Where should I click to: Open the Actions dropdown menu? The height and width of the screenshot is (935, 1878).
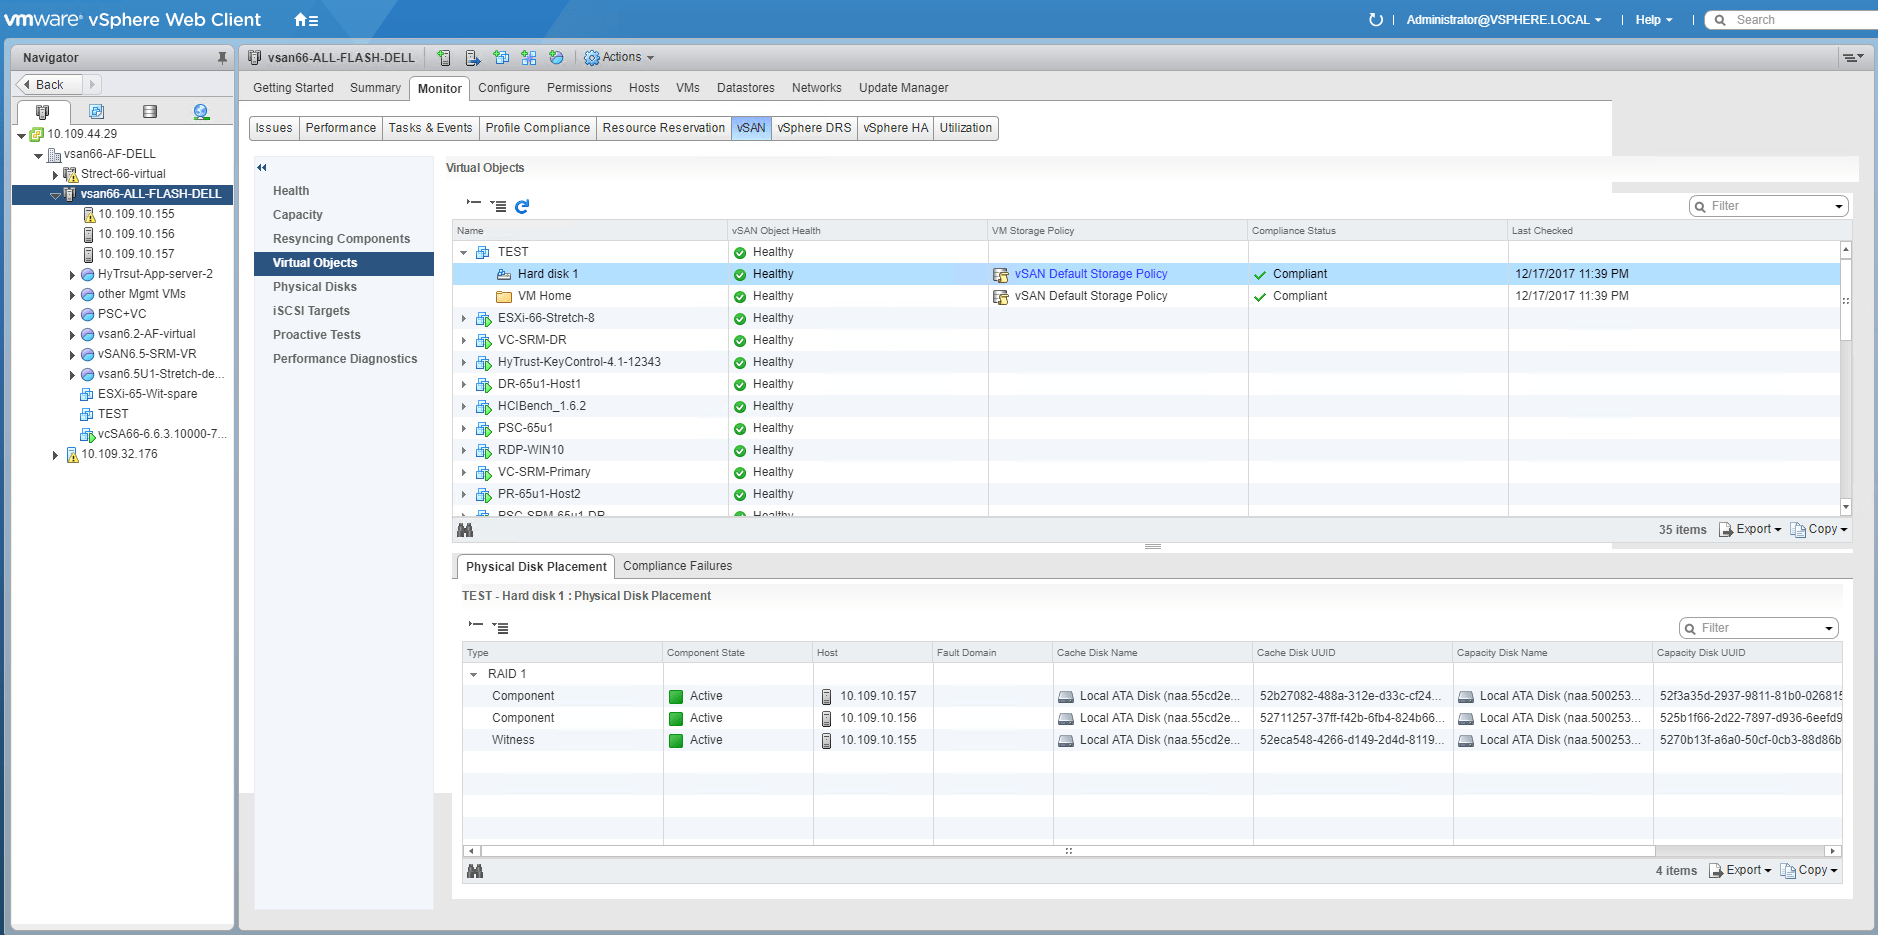pos(619,58)
